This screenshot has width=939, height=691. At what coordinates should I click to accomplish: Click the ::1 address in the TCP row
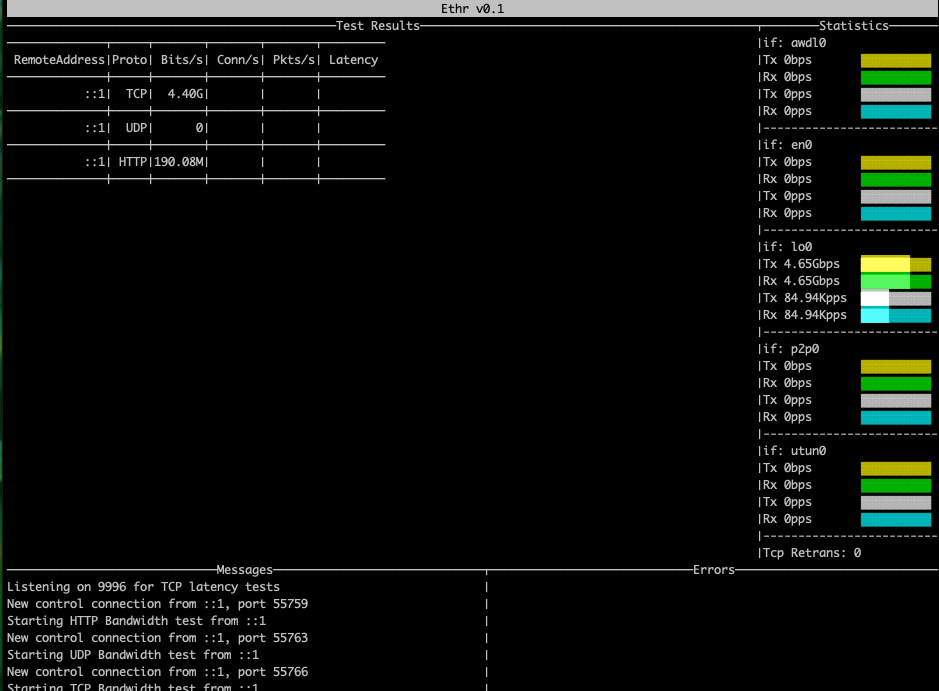(95, 94)
